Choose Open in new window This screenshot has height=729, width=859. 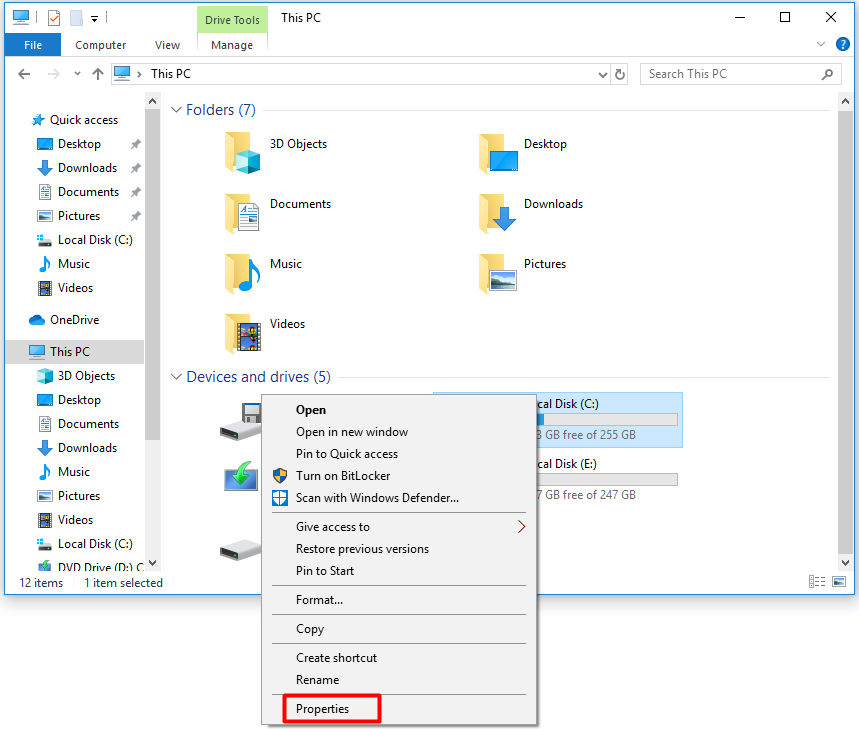[x=399, y=432]
